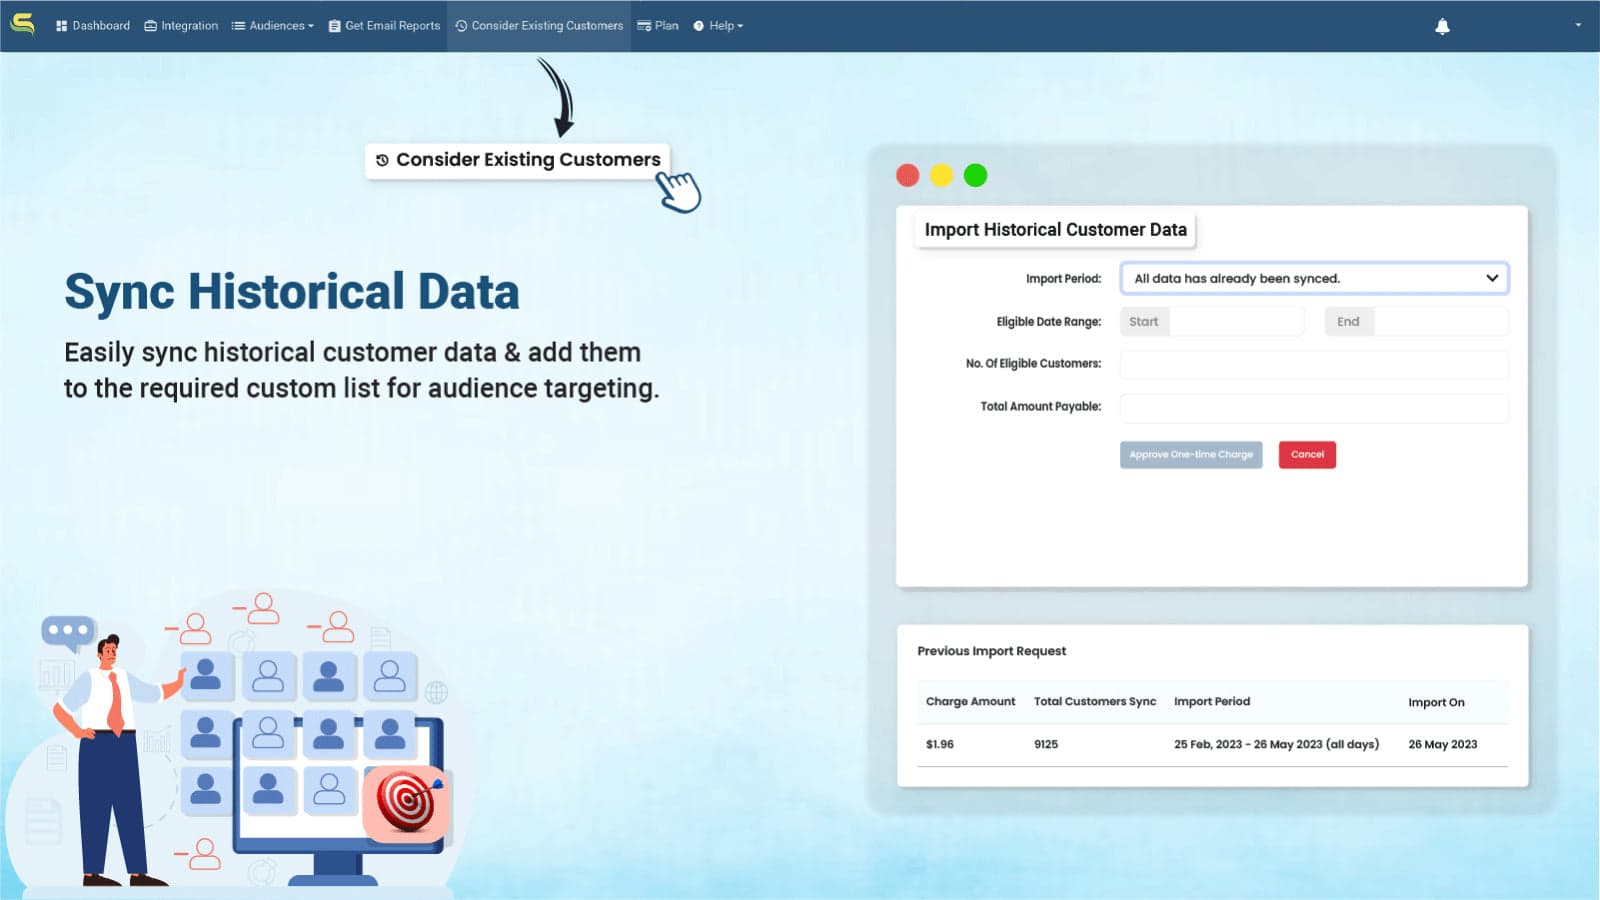Click the yellow-green app logo in the navbar

point(23,24)
